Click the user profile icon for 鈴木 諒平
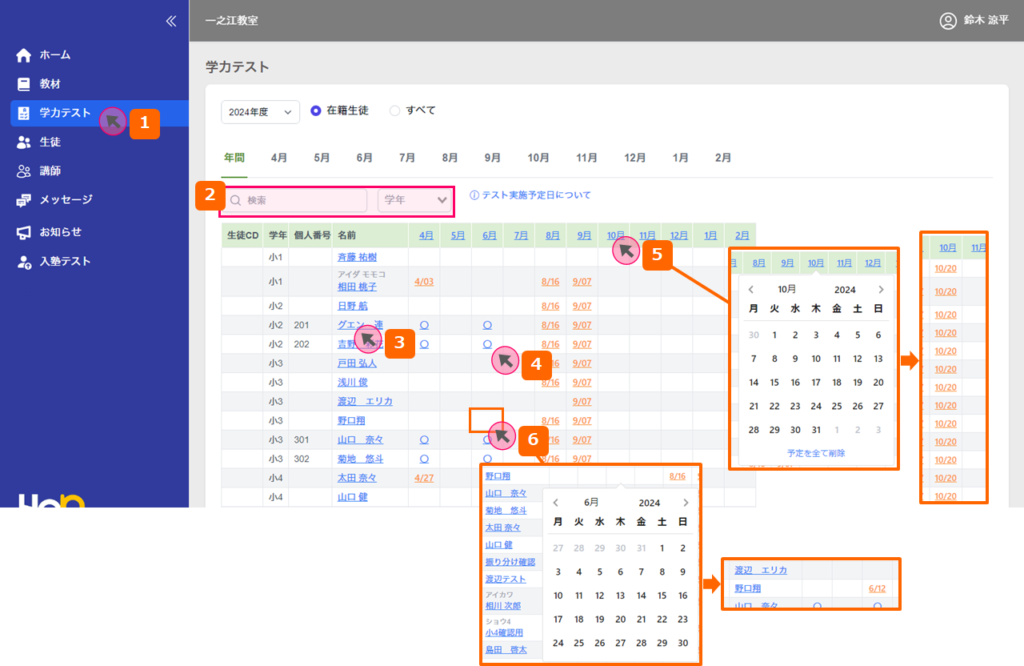 (948, 20)
